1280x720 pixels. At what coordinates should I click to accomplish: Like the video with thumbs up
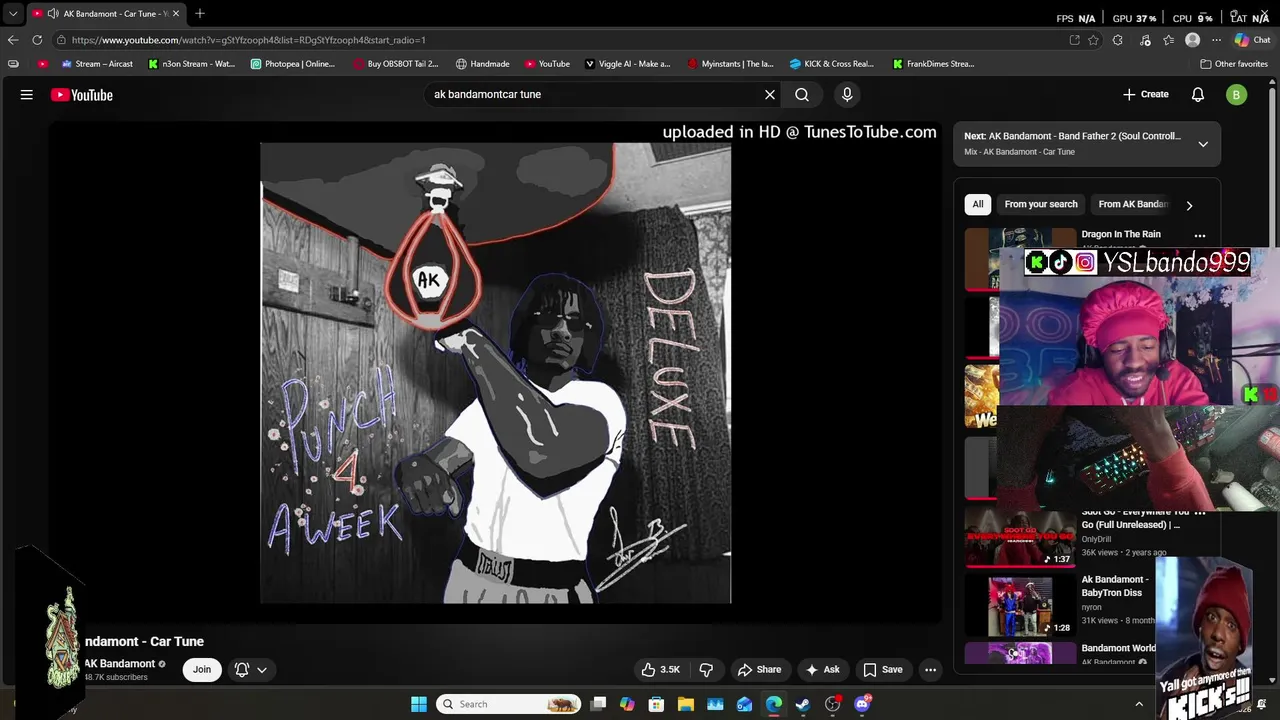661,669
